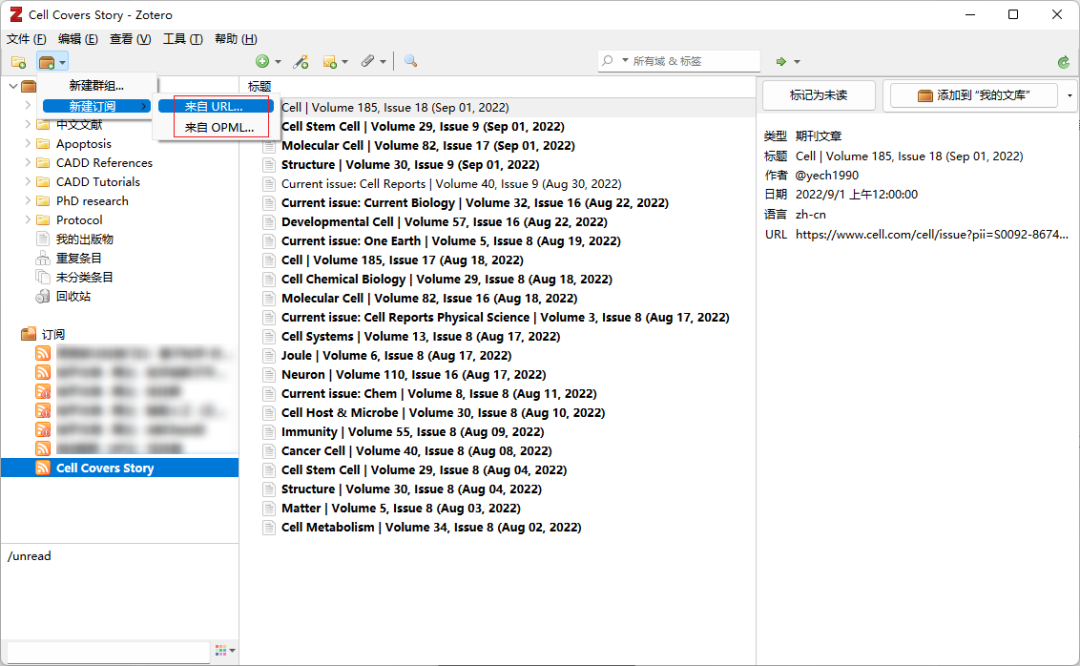Click the Advanced Search magnifier icon
This screenshot has height=666, width=1080.
411,61
